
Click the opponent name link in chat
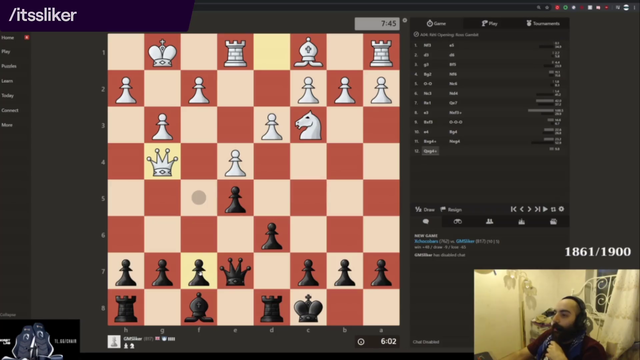click(x=426, y=241)
